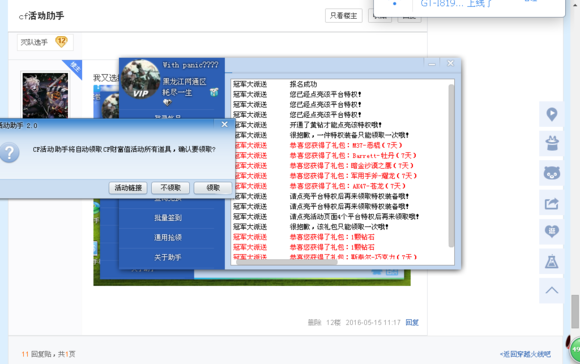The width and height of the screenshot is (580, 364).
Task: Click the 删除 link under the post
Action: (314, 323)
